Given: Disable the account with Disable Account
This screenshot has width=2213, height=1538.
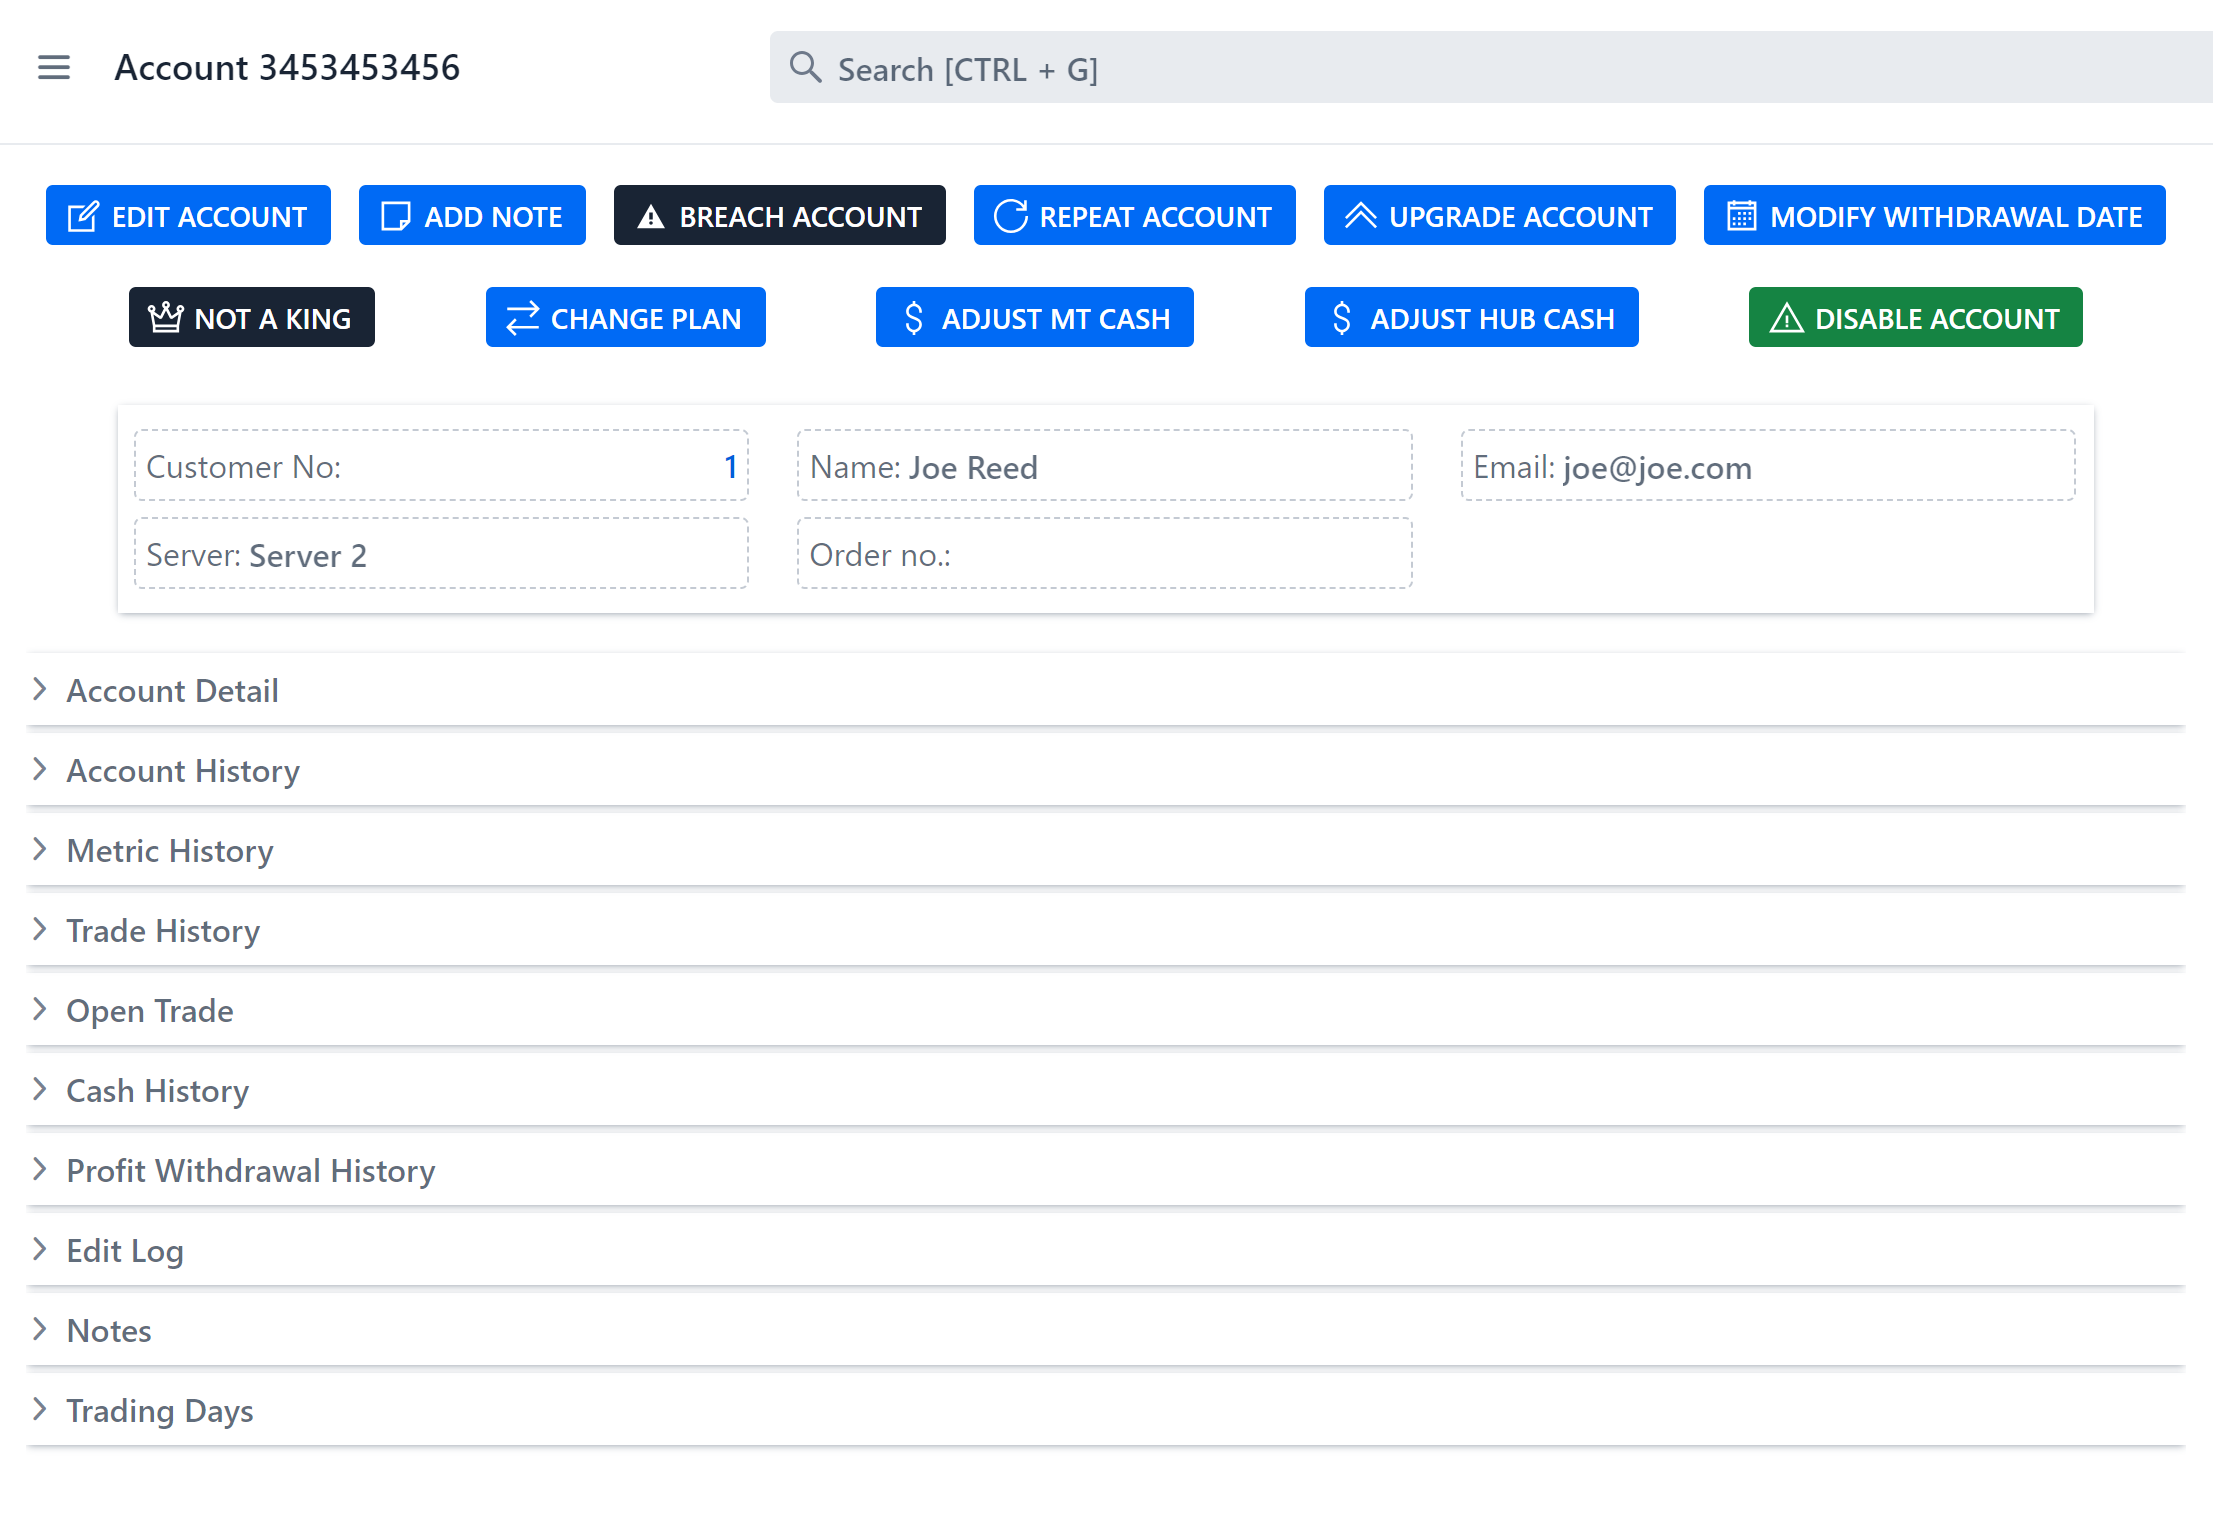Looking at the screenshot, I should [1914, 317].
